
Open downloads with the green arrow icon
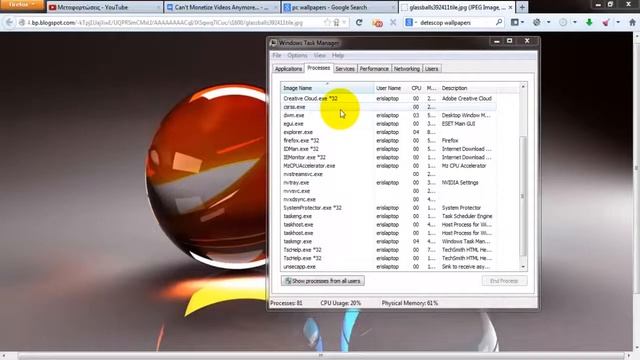589,23
